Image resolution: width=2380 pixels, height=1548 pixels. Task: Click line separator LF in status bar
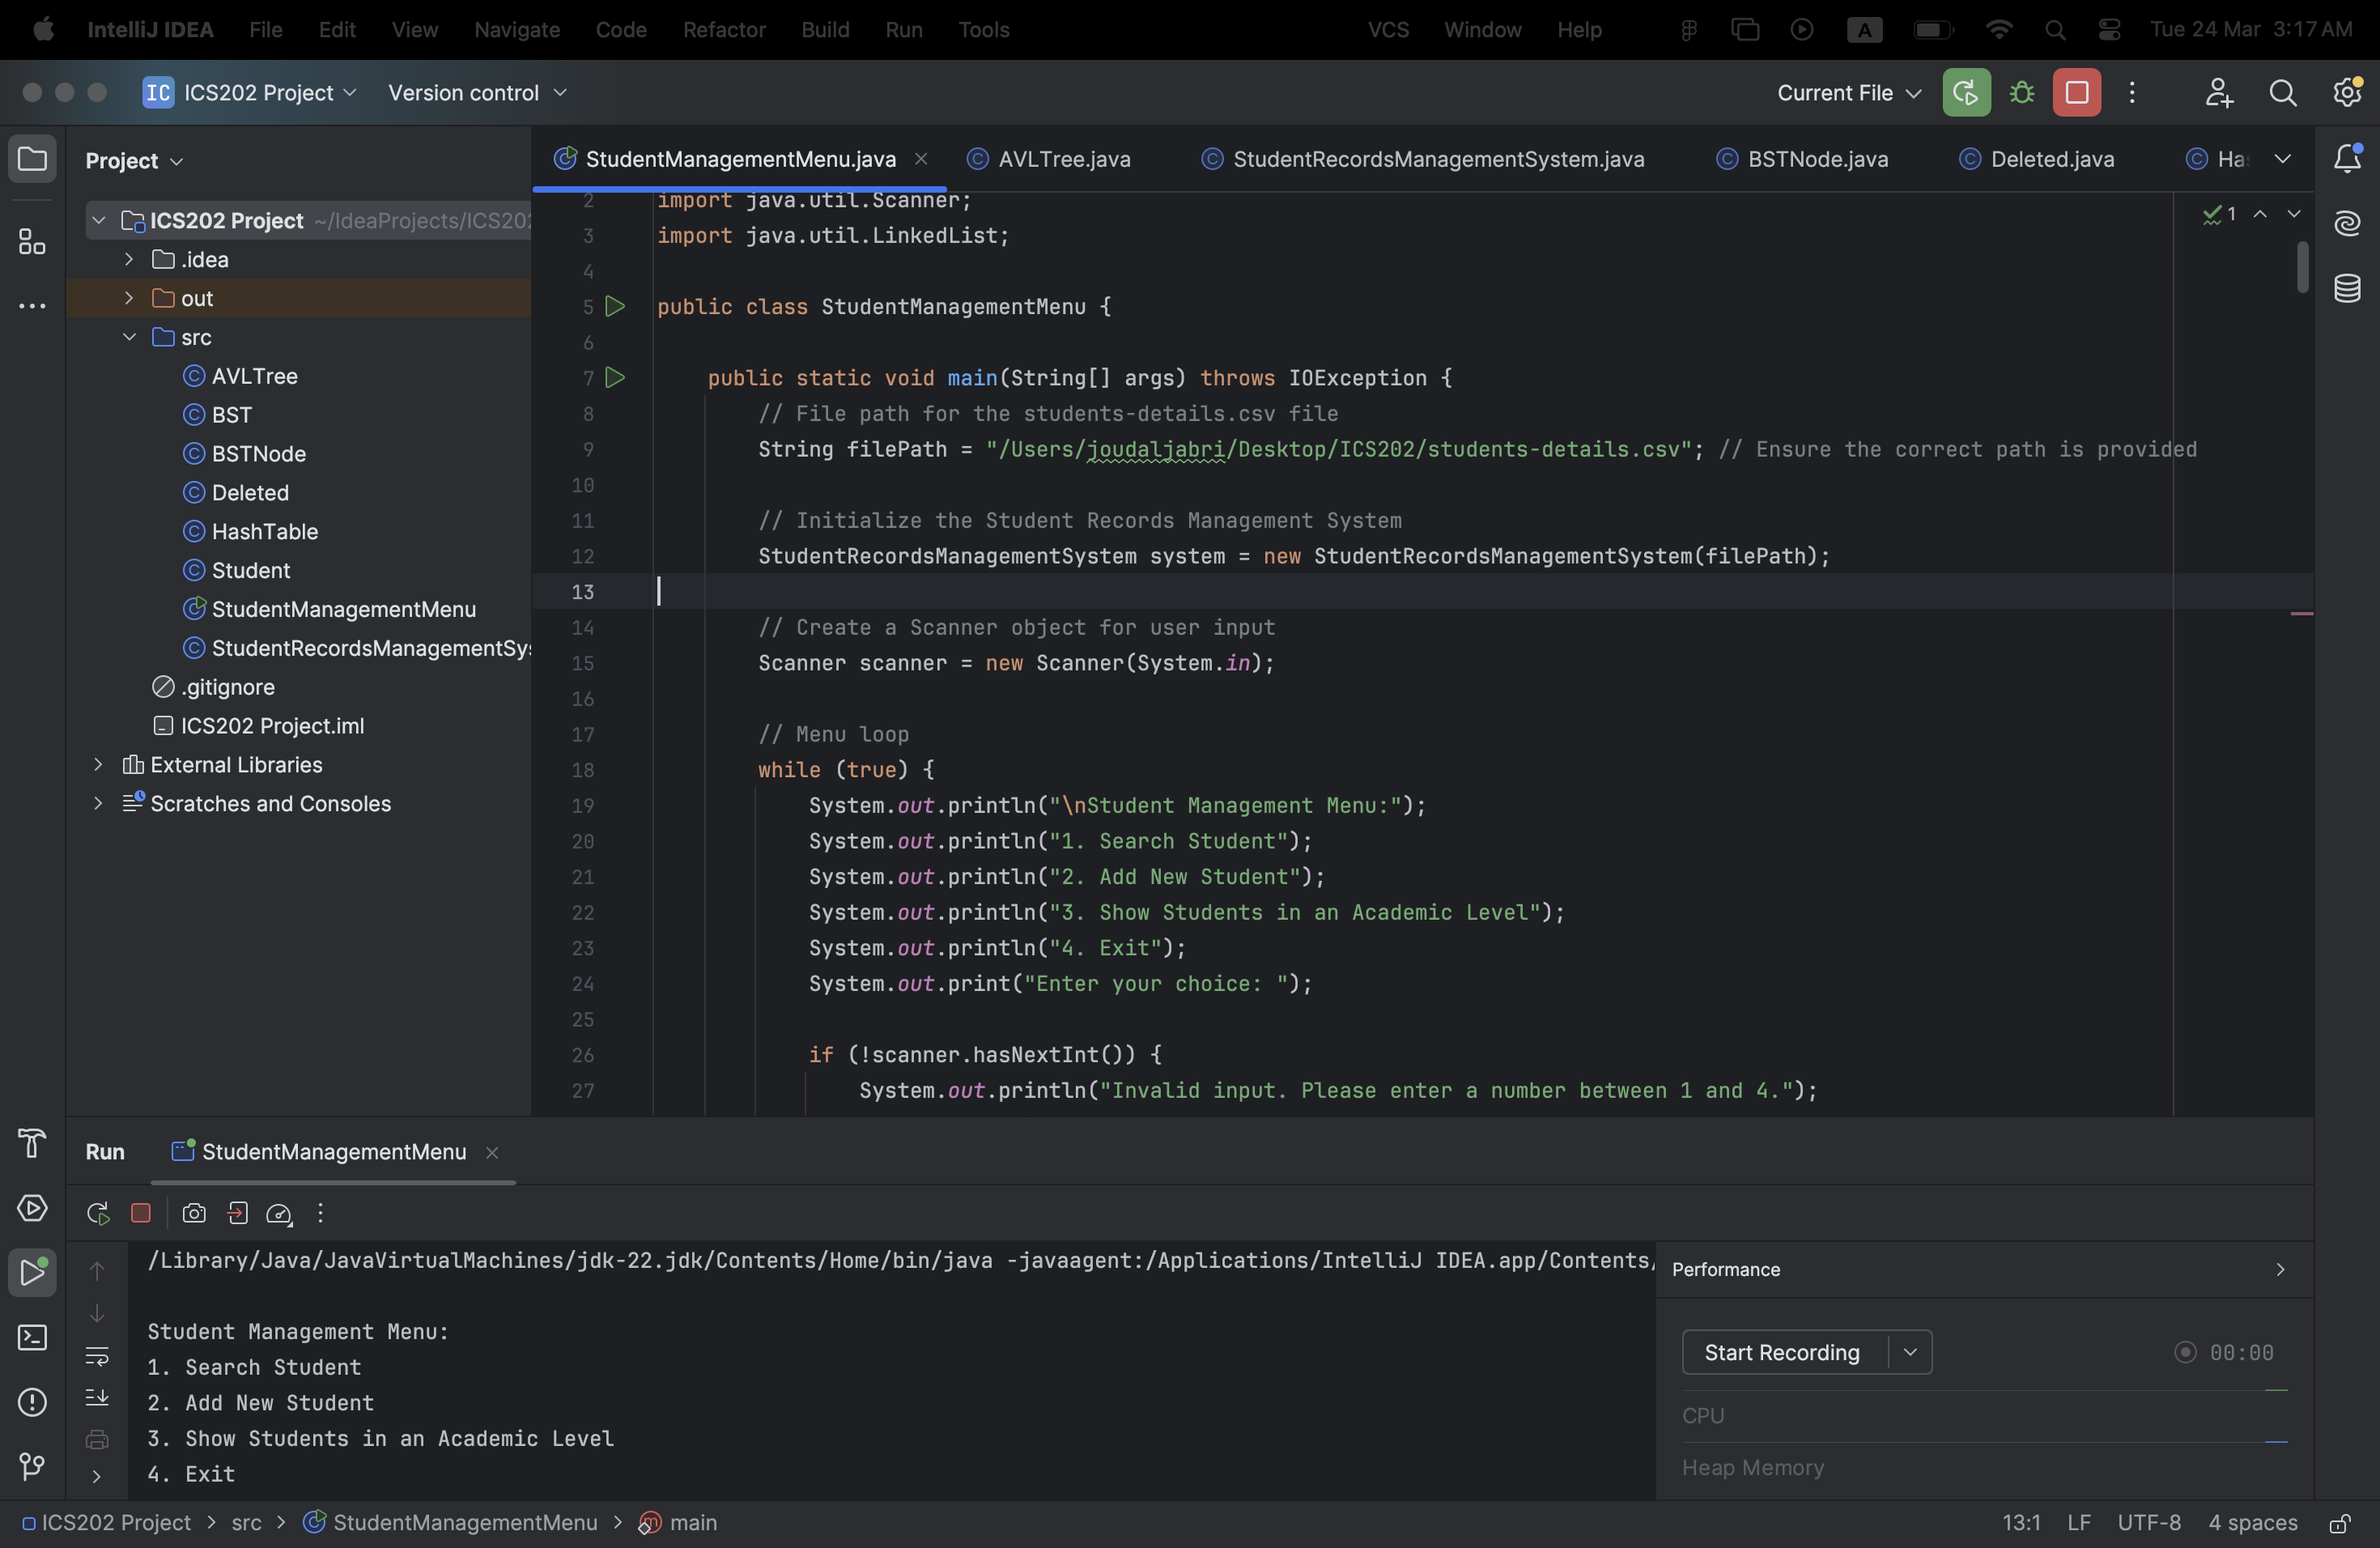pyautogui.click(x=2079, y=1523)
